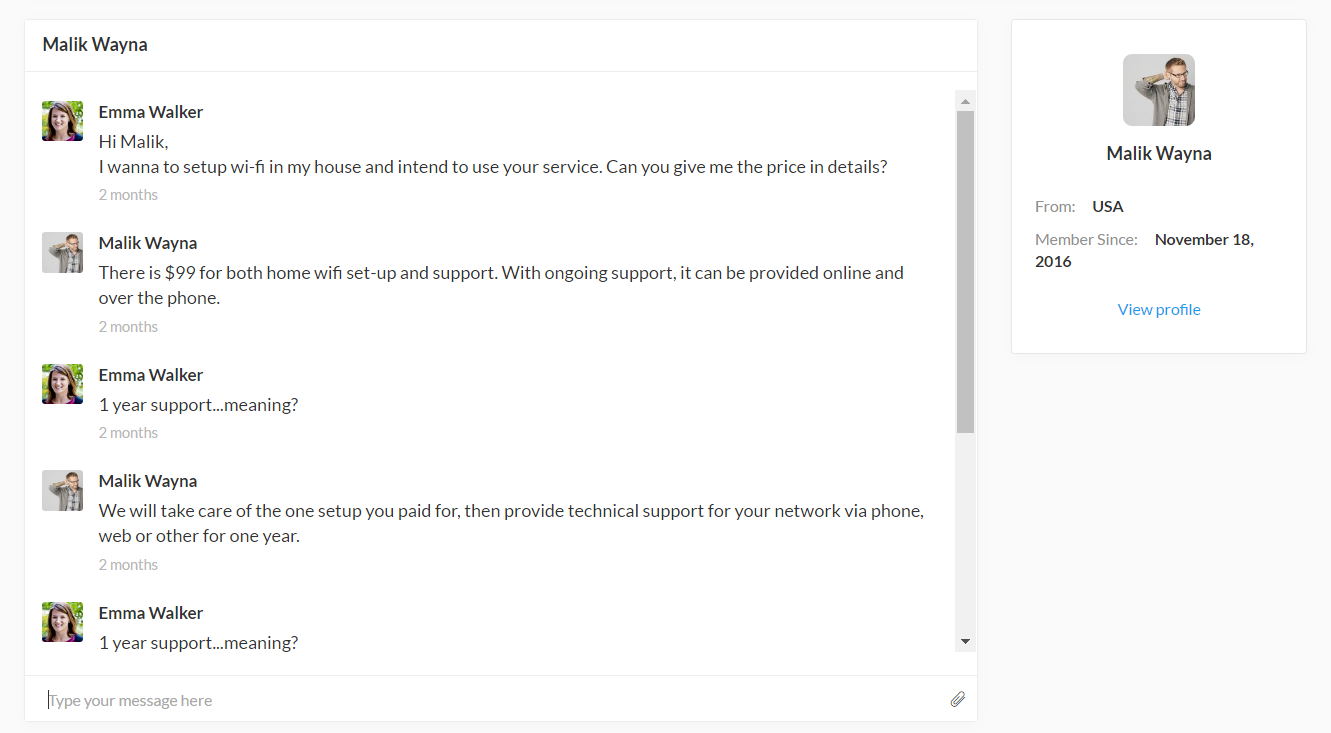Click Emma Walker's avatar on the first message
The height and width of the screenshot is (733, 1331).
(62, 121)
